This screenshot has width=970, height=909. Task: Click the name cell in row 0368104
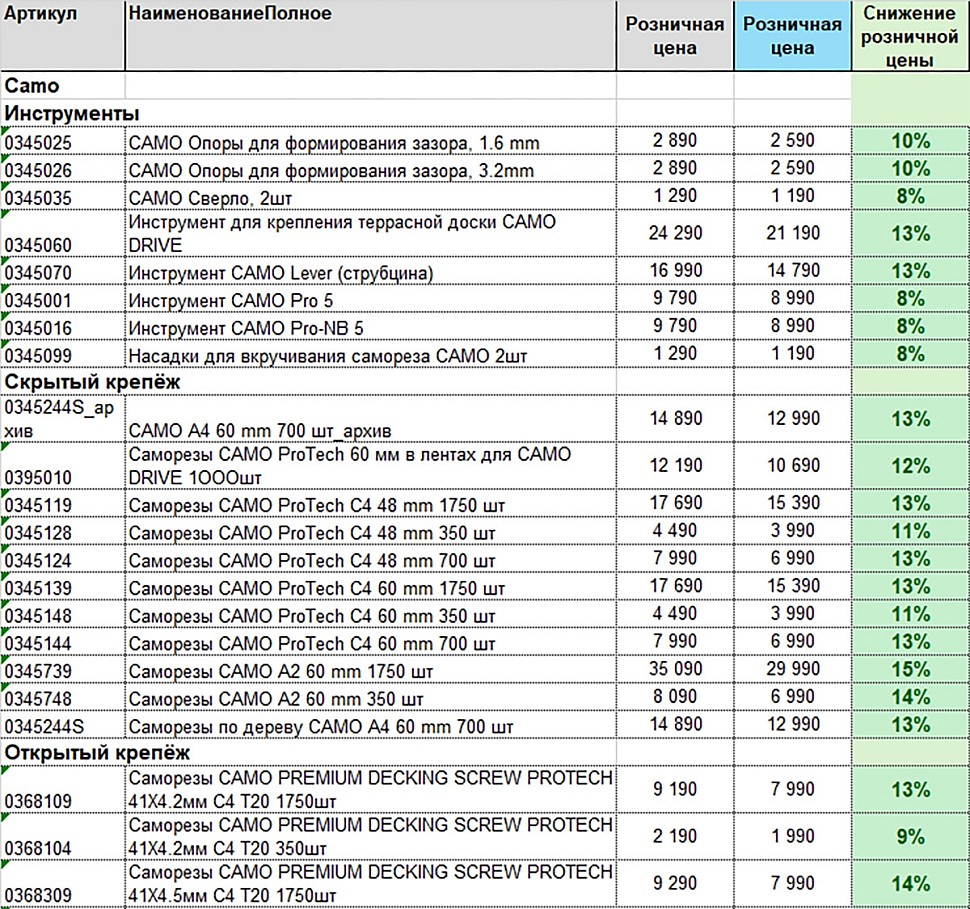coord(371,837)
